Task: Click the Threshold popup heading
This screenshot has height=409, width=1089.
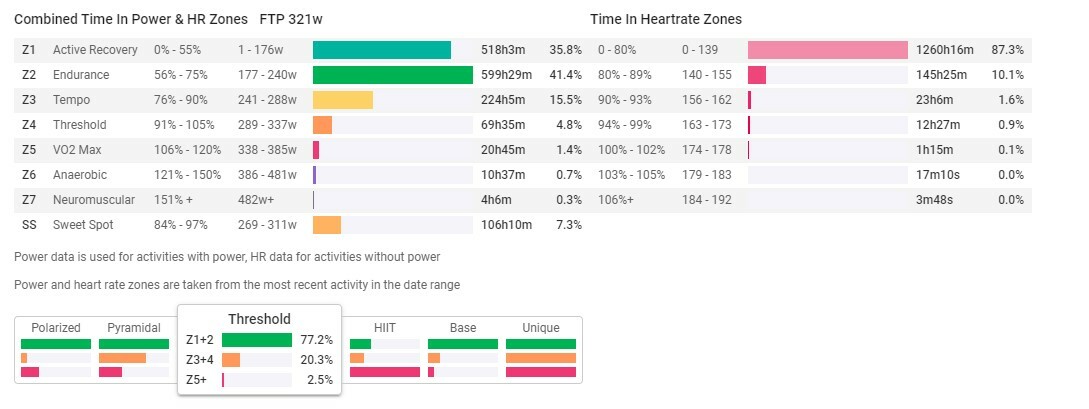Action: pyautogui.click(x=259, y=319)
